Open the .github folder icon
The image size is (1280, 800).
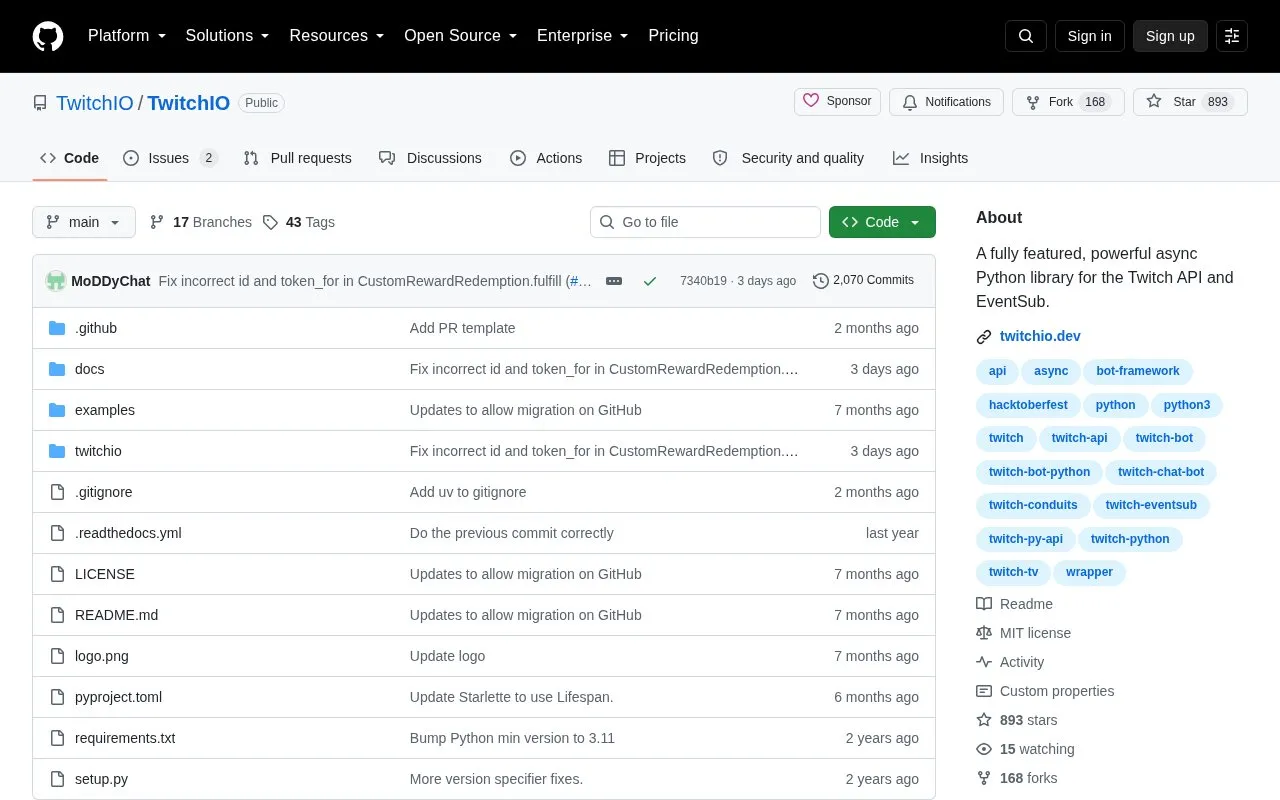click(x=57, y=328)
